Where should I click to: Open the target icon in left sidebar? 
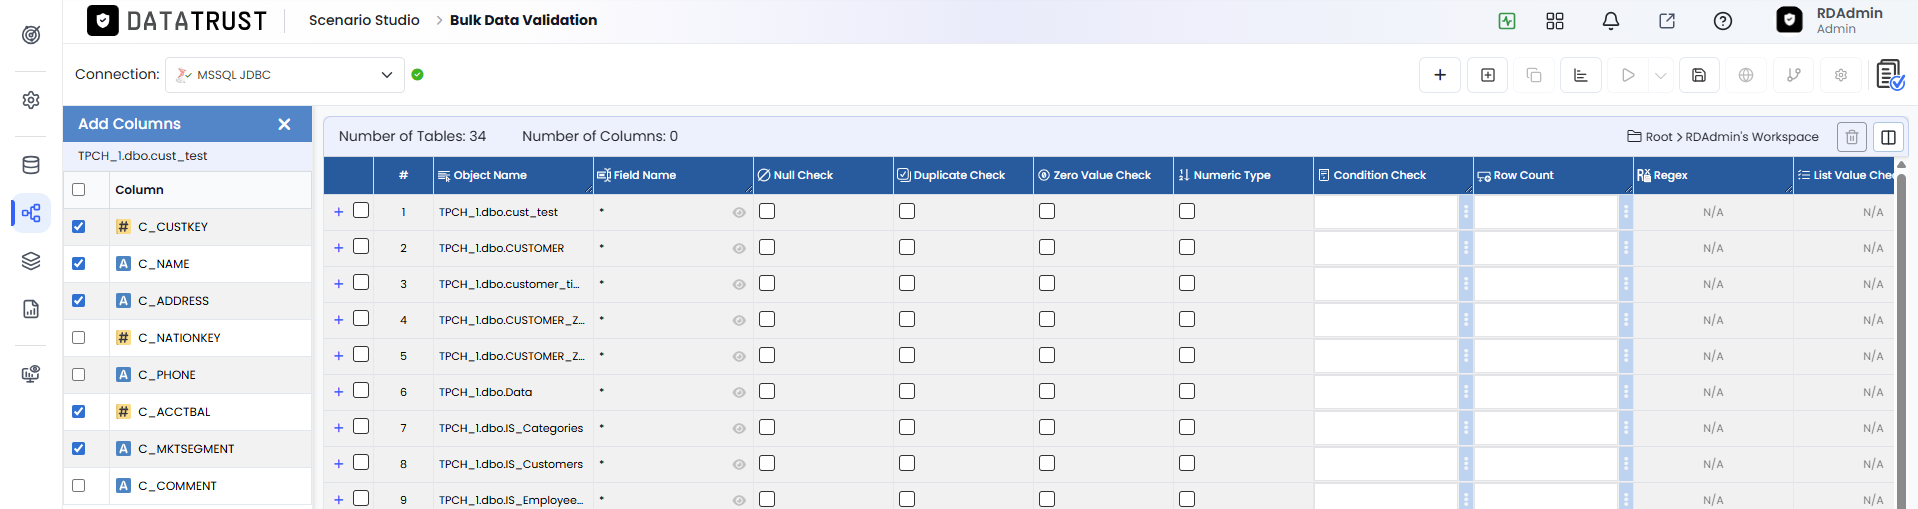[x=31, y=35]
